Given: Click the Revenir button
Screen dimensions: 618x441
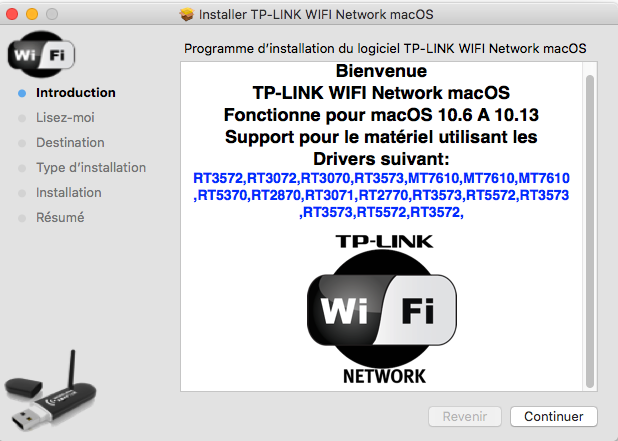Looking at the screenshot, I should click(465, 416).
